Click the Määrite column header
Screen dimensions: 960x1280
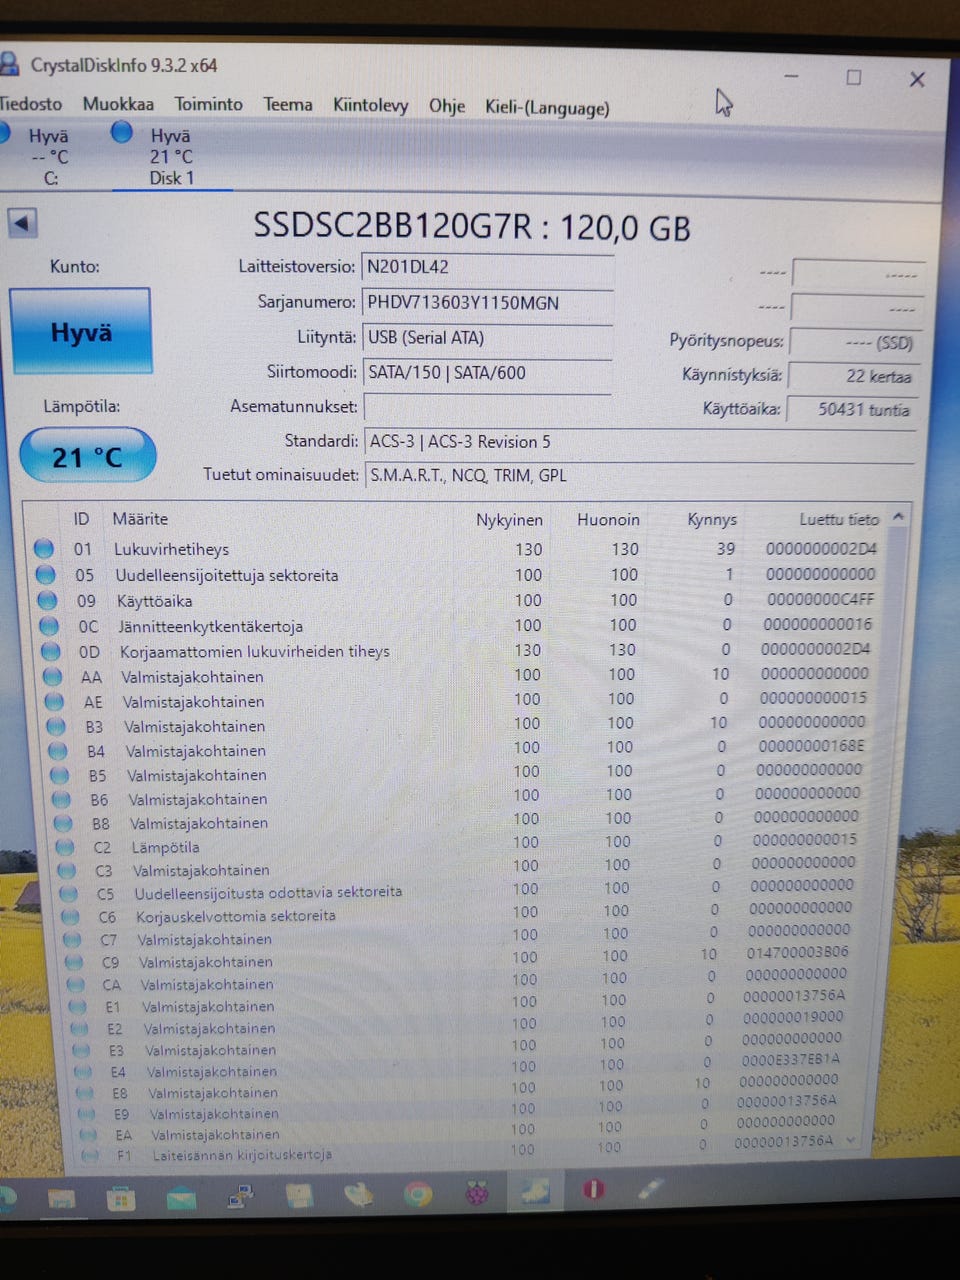(140, 519)
